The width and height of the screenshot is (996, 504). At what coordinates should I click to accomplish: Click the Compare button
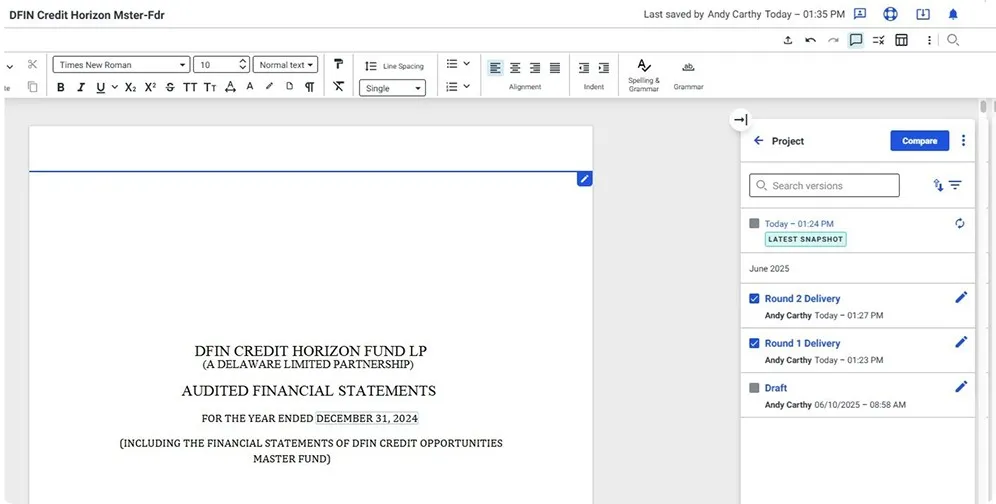coord(920,141)
